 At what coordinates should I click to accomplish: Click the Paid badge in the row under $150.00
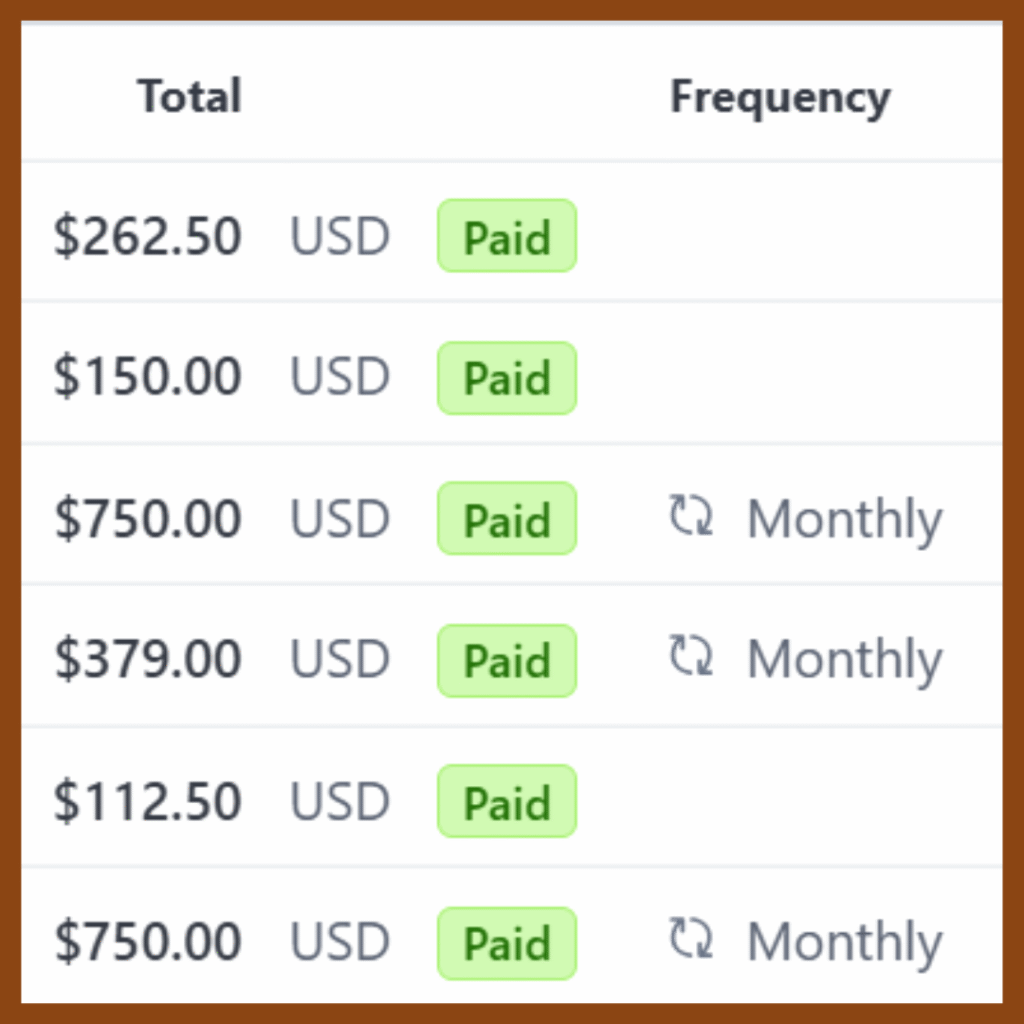(507, 518)
